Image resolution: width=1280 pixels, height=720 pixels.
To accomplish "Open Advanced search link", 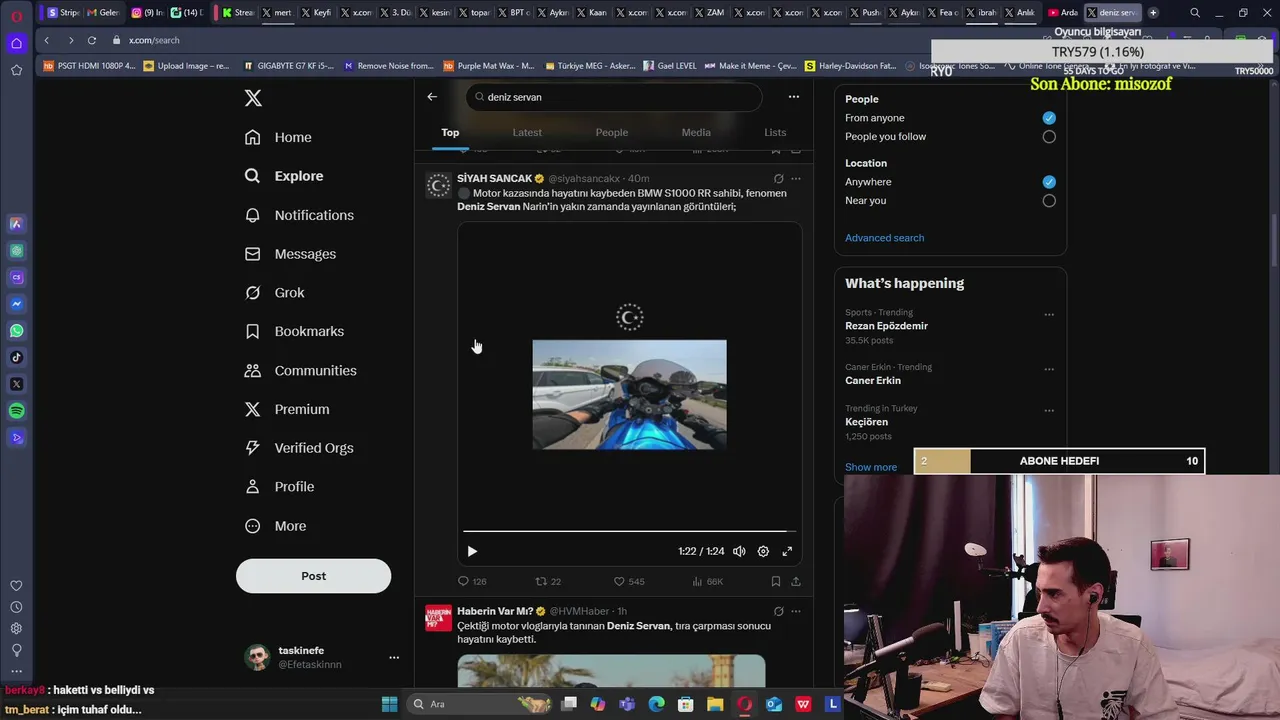I will coord(884,238).
